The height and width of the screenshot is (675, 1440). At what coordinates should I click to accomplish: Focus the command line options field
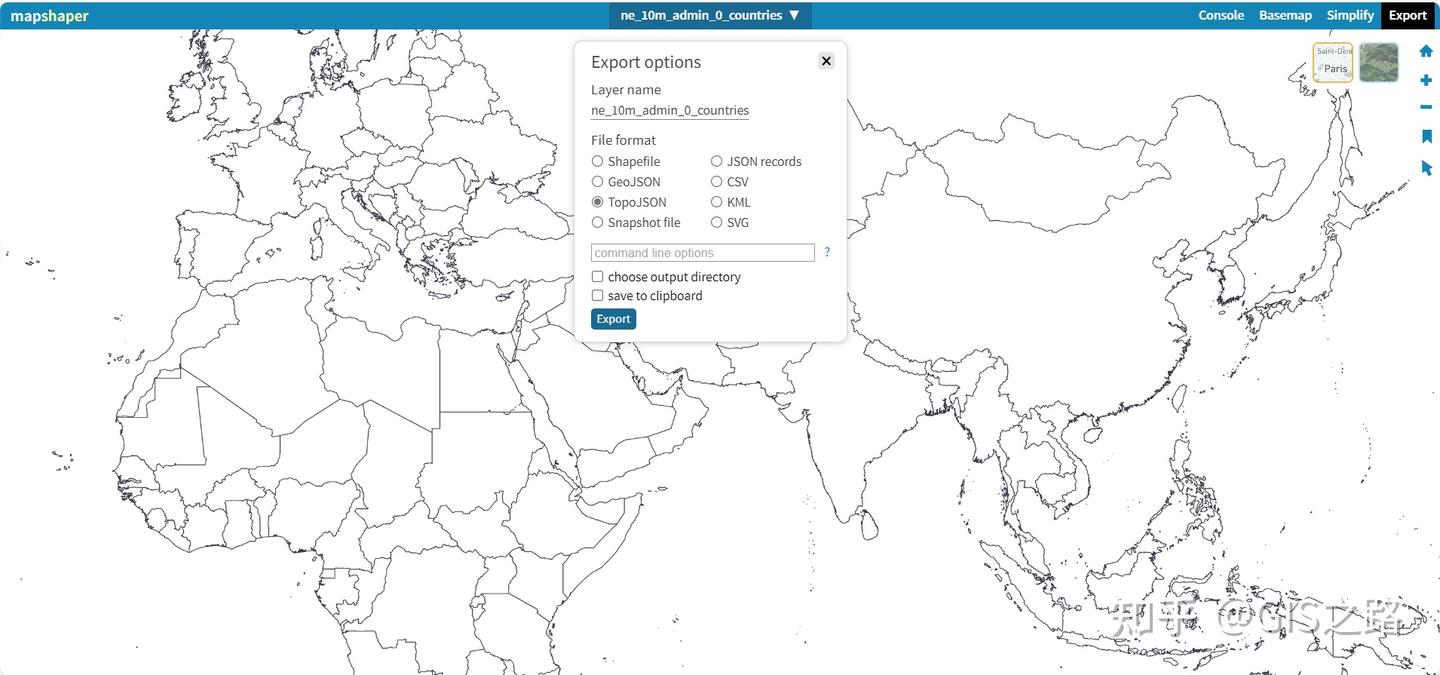(x=703, y=253)
